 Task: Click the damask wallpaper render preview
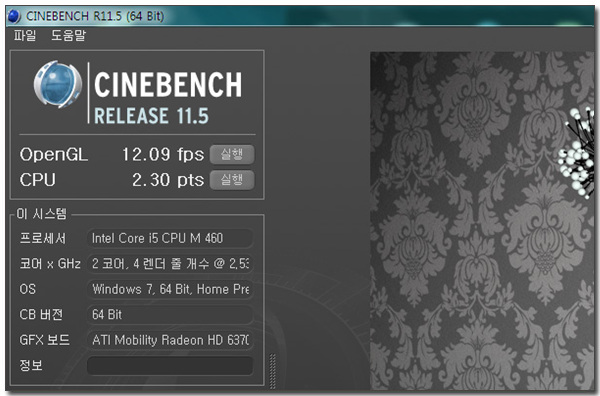[482, 221]
